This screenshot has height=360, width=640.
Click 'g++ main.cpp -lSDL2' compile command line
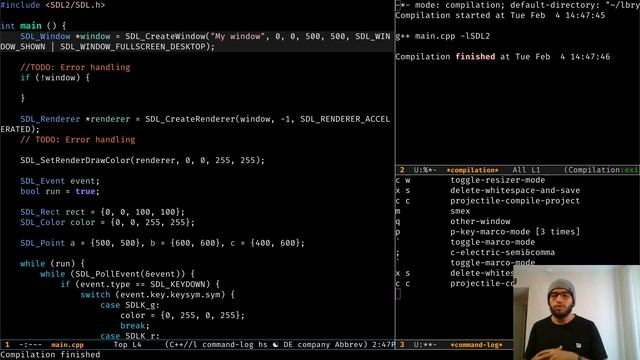pos(442,36)
